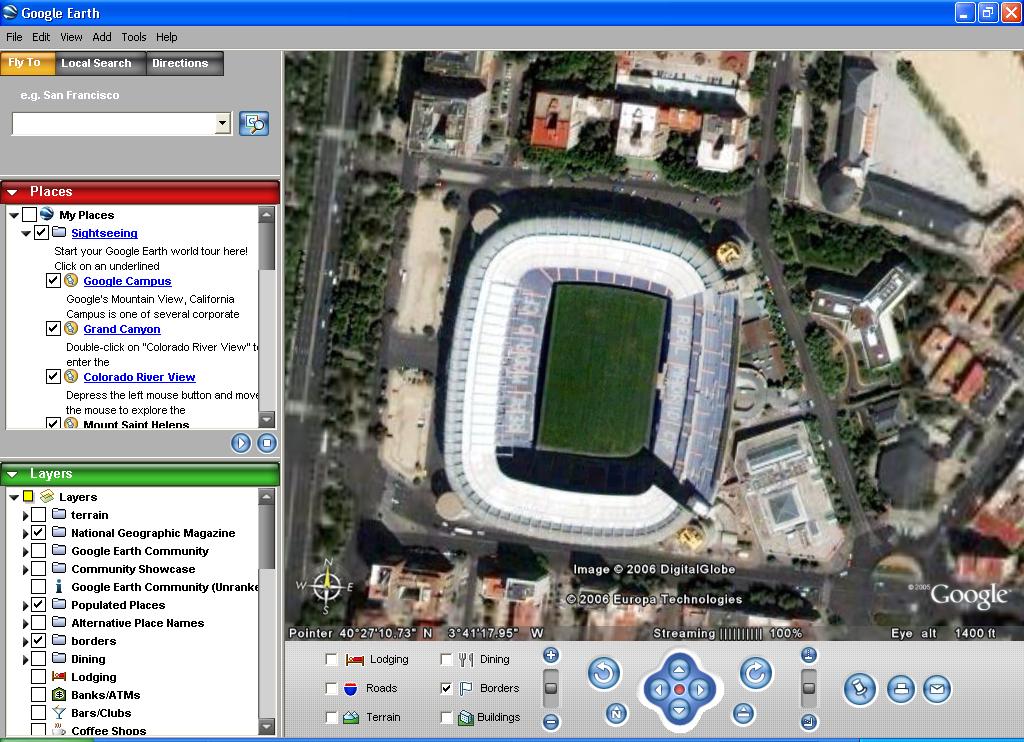Add a placemark with pushpin button
Viewport: 1024px width, 742px height.
click(859, 689)
